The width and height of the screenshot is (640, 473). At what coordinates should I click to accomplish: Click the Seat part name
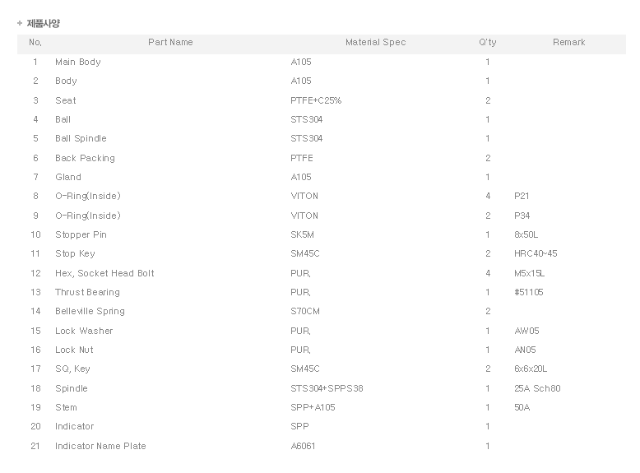coord(66,100)
